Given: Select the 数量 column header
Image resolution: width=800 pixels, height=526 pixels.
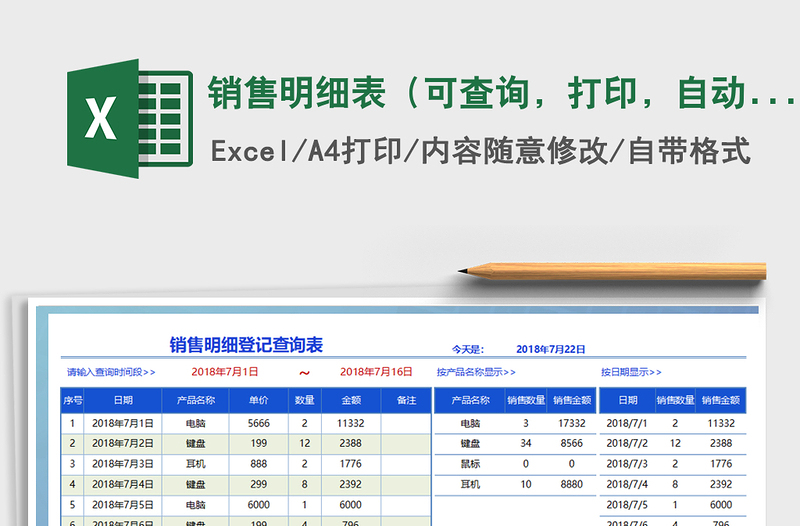Looking at the screenshot, I should [x=305, y=400].
